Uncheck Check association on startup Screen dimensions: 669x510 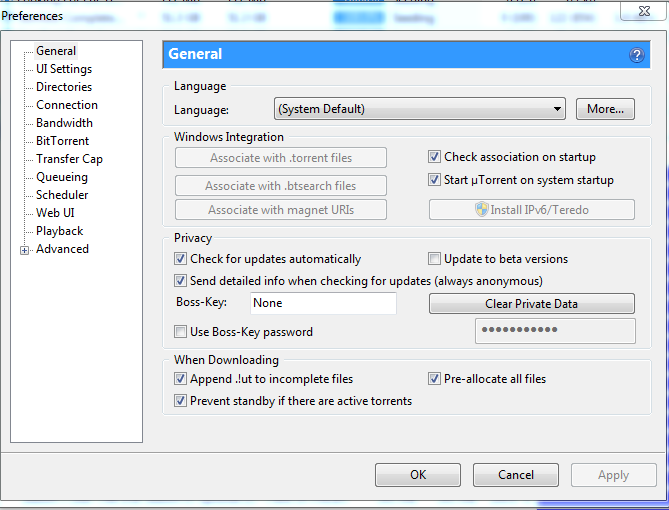click(x=435, y=157)
